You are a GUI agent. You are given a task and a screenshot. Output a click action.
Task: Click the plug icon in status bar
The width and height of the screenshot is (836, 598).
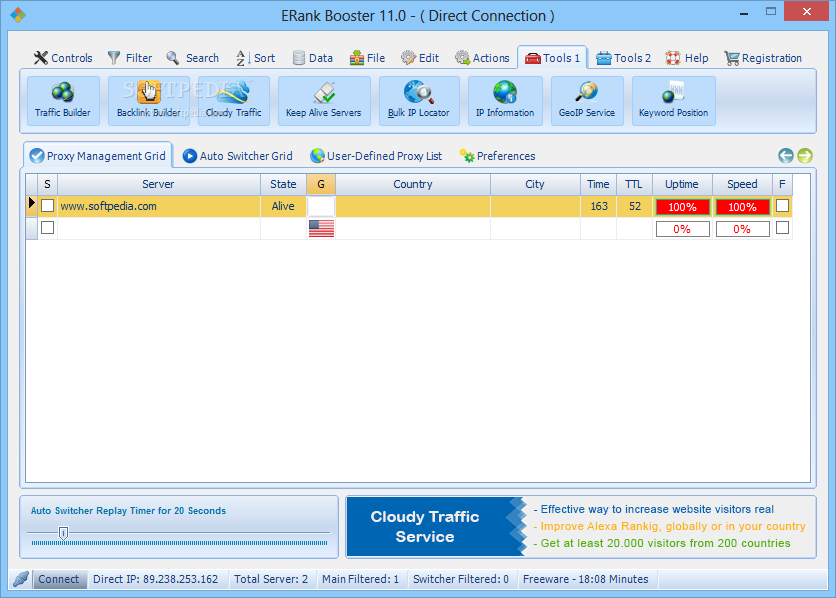coord(21,579)
